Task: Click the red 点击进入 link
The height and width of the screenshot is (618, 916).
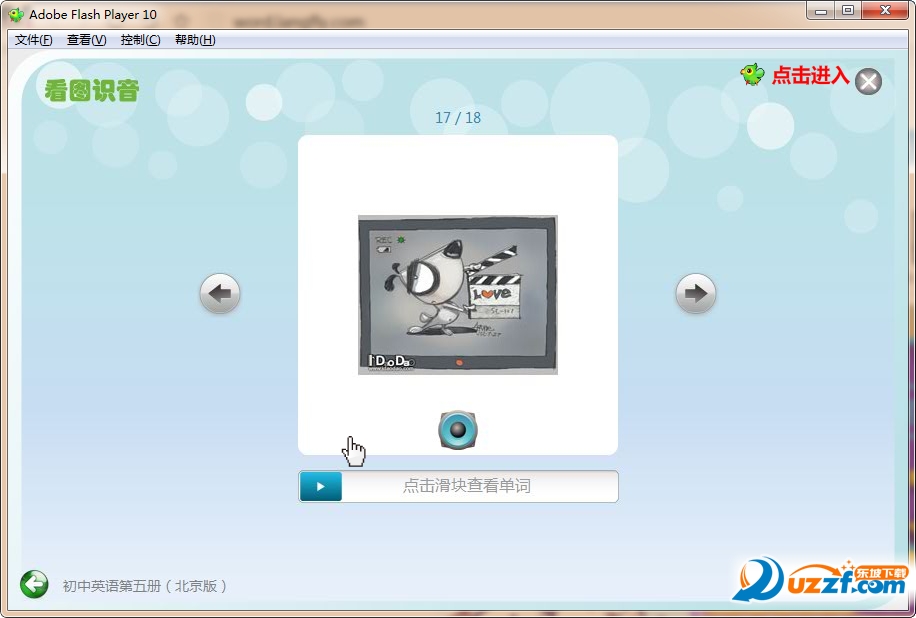Action: (x=810, y=75)
